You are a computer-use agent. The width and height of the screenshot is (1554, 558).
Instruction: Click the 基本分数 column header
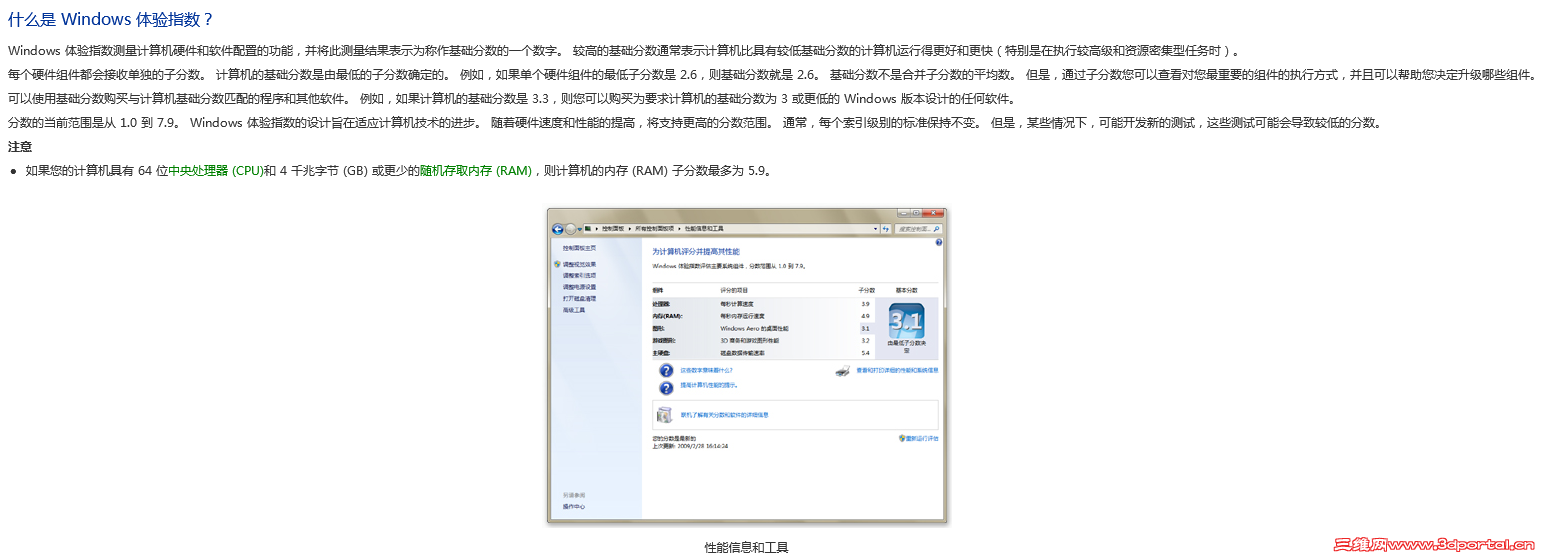tap(906, 289)
